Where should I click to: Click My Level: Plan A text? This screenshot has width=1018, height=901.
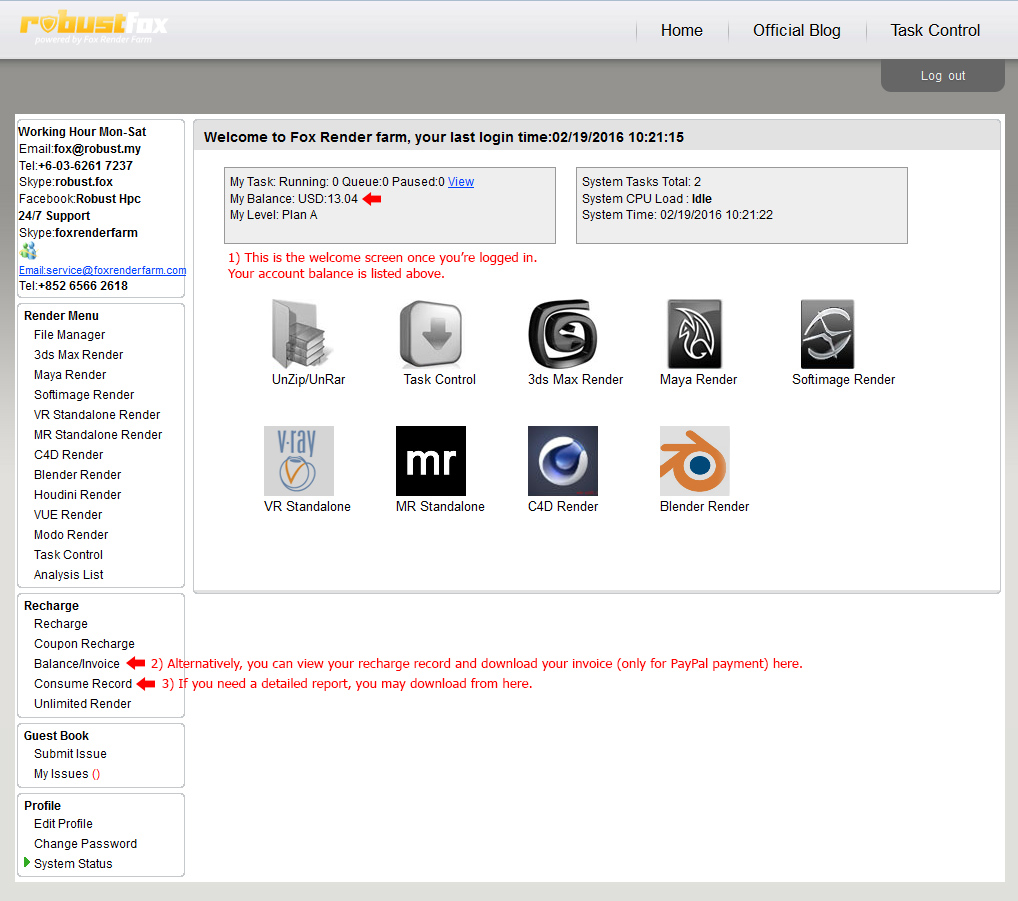(273, 215)
